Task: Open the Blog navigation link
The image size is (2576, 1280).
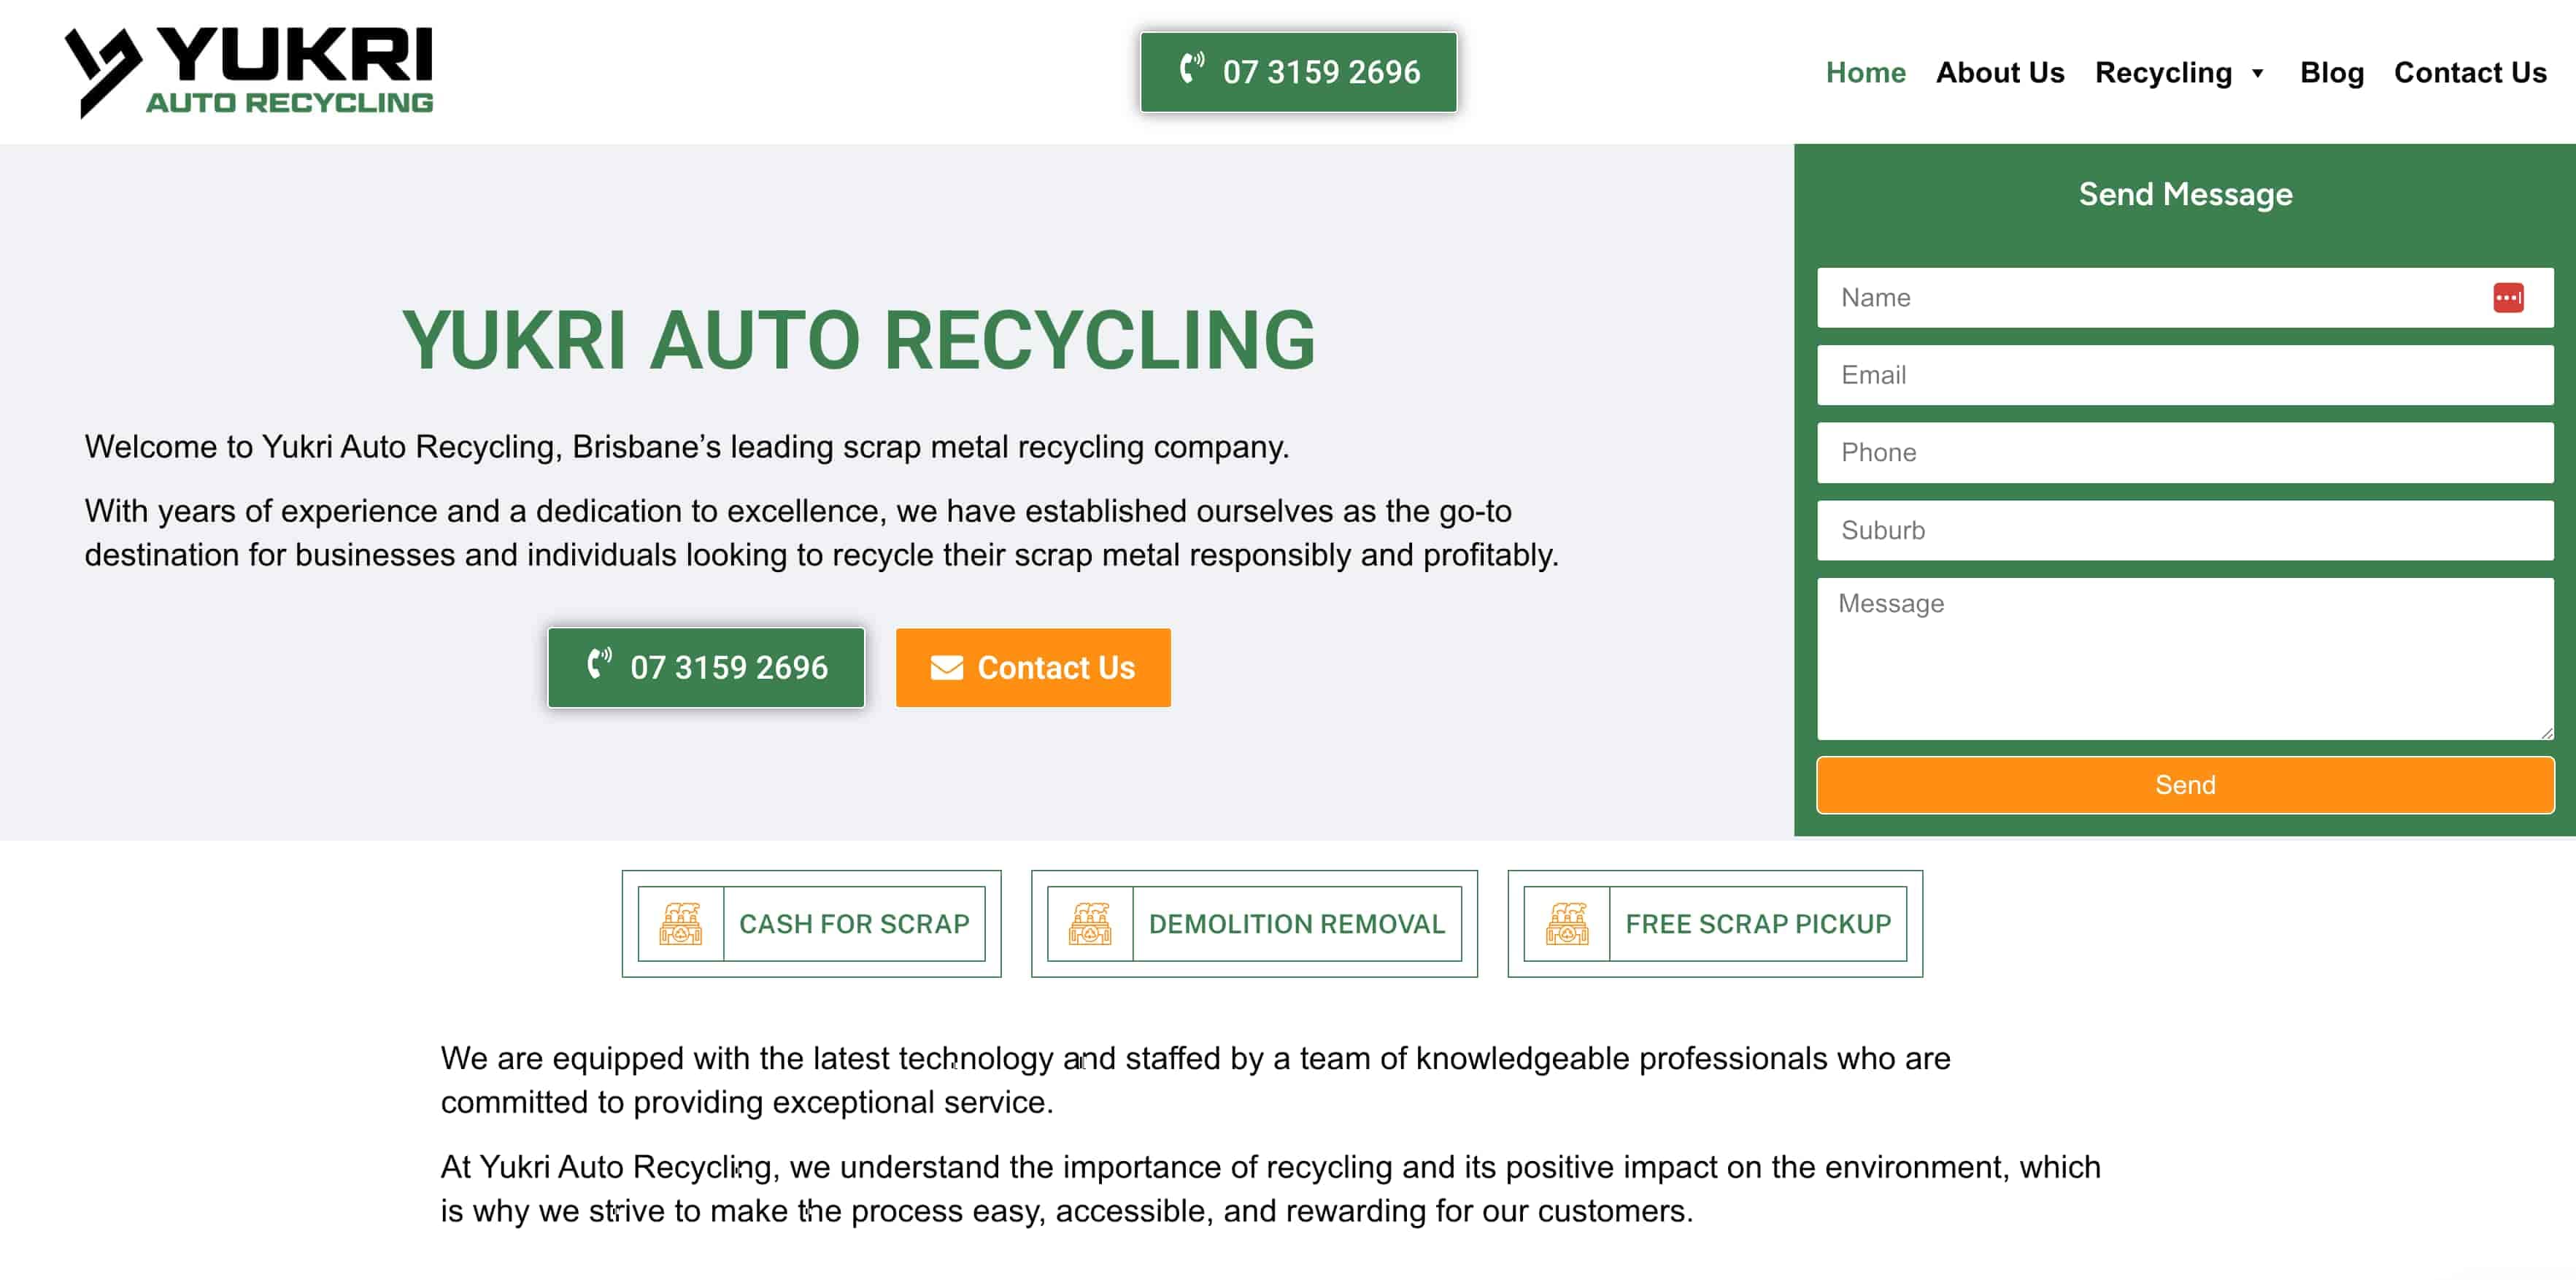Action: [x=2331, y=73]
